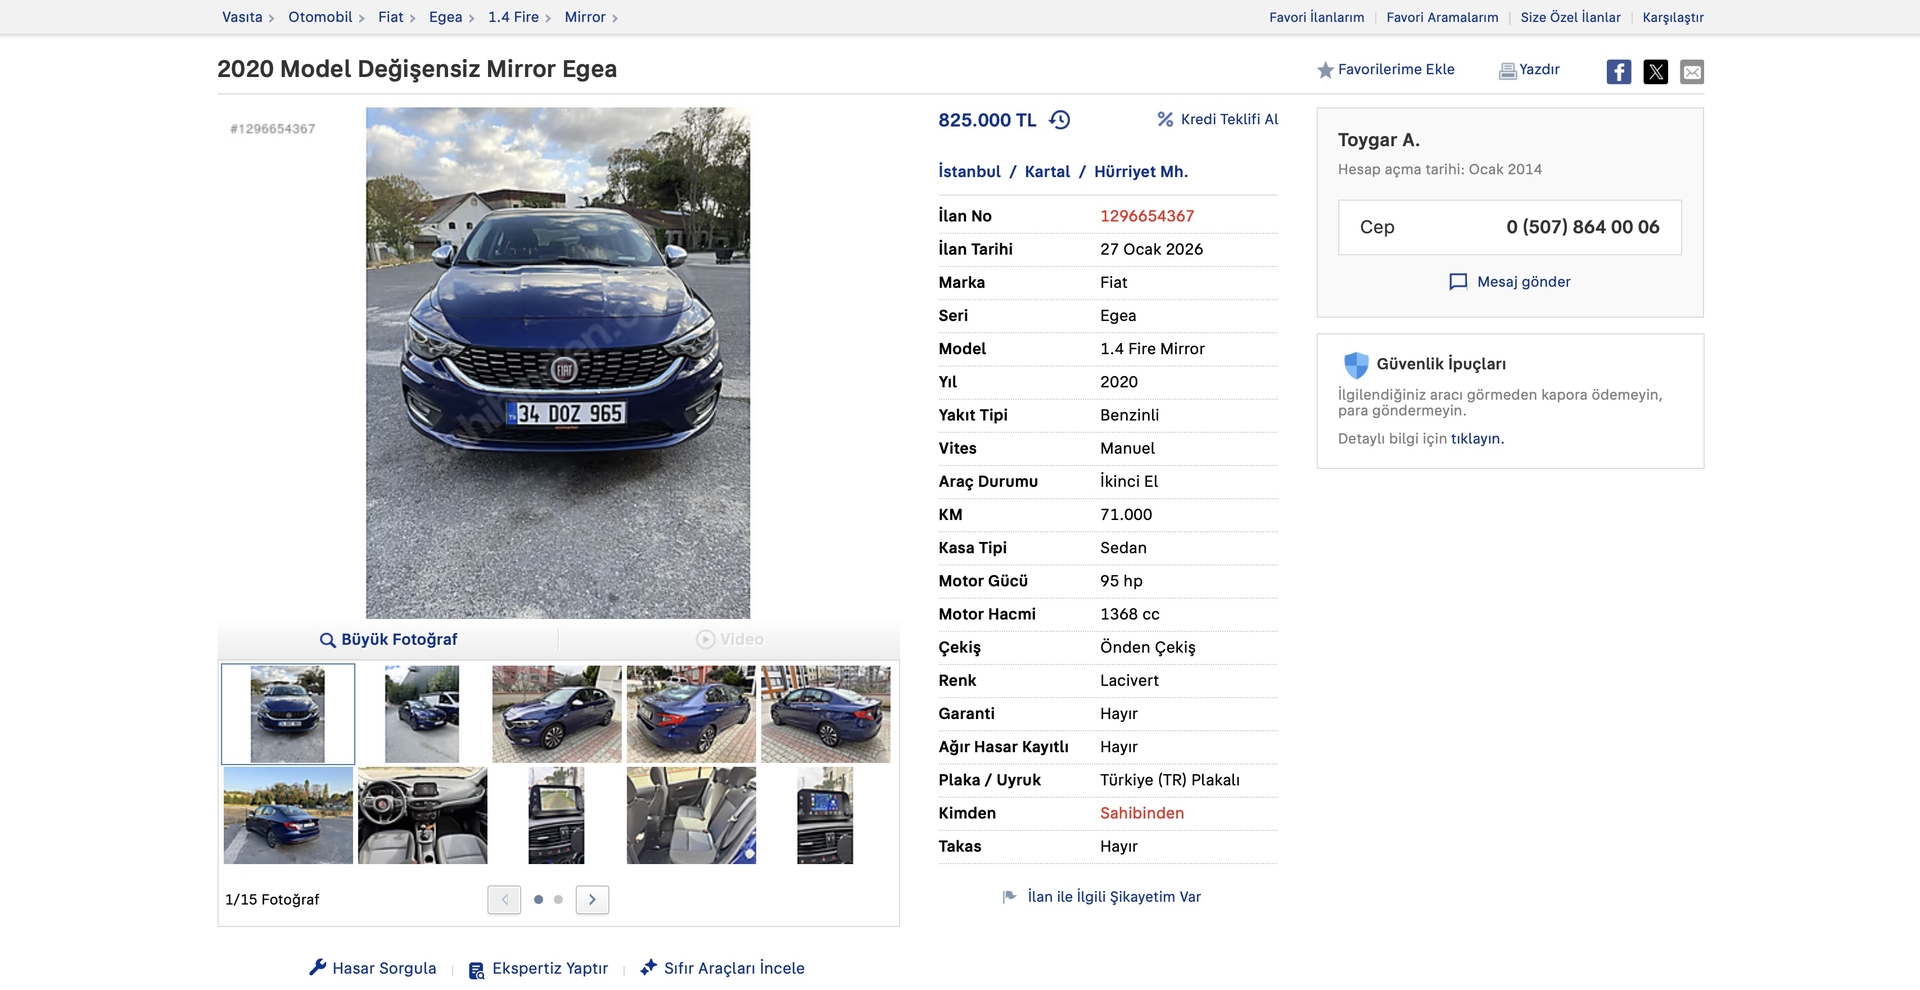Open Favori İlanlarım menu item
The height and width of the screenshot is (990, 1920).
(1316, 18)
